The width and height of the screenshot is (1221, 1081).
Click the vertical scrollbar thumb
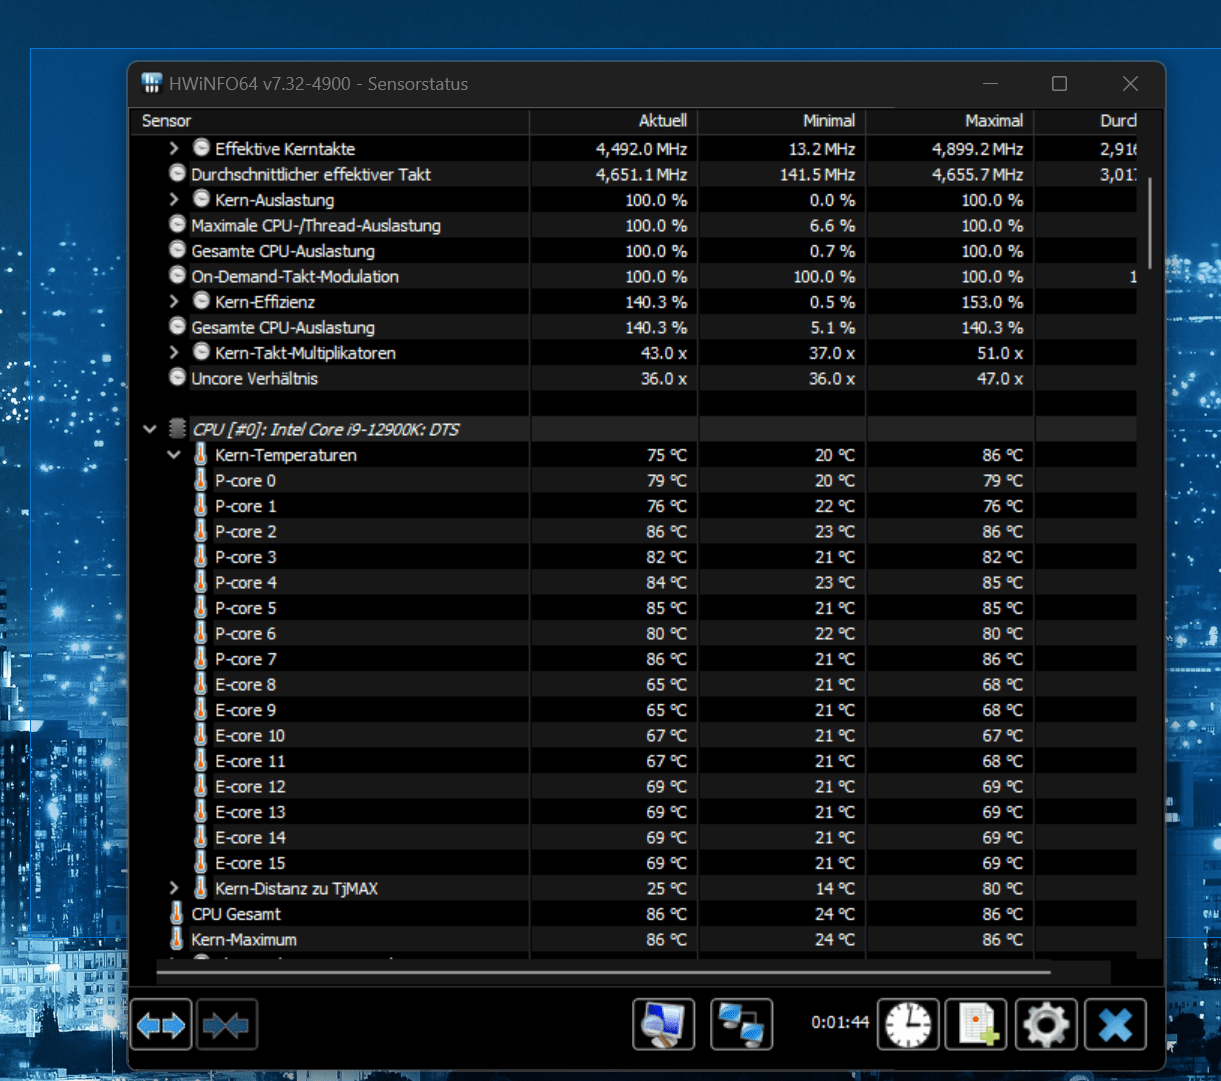coord(1150,223)
